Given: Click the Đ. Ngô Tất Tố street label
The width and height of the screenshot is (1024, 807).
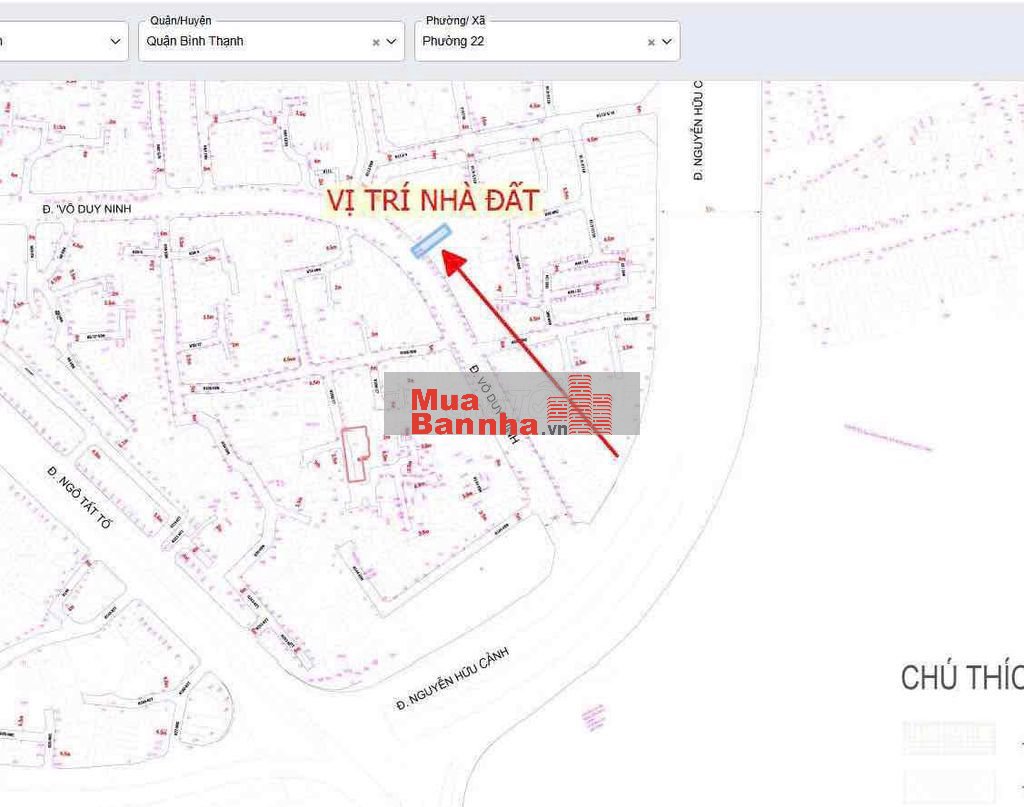Looking at the screenshot, I should (81, 497).
